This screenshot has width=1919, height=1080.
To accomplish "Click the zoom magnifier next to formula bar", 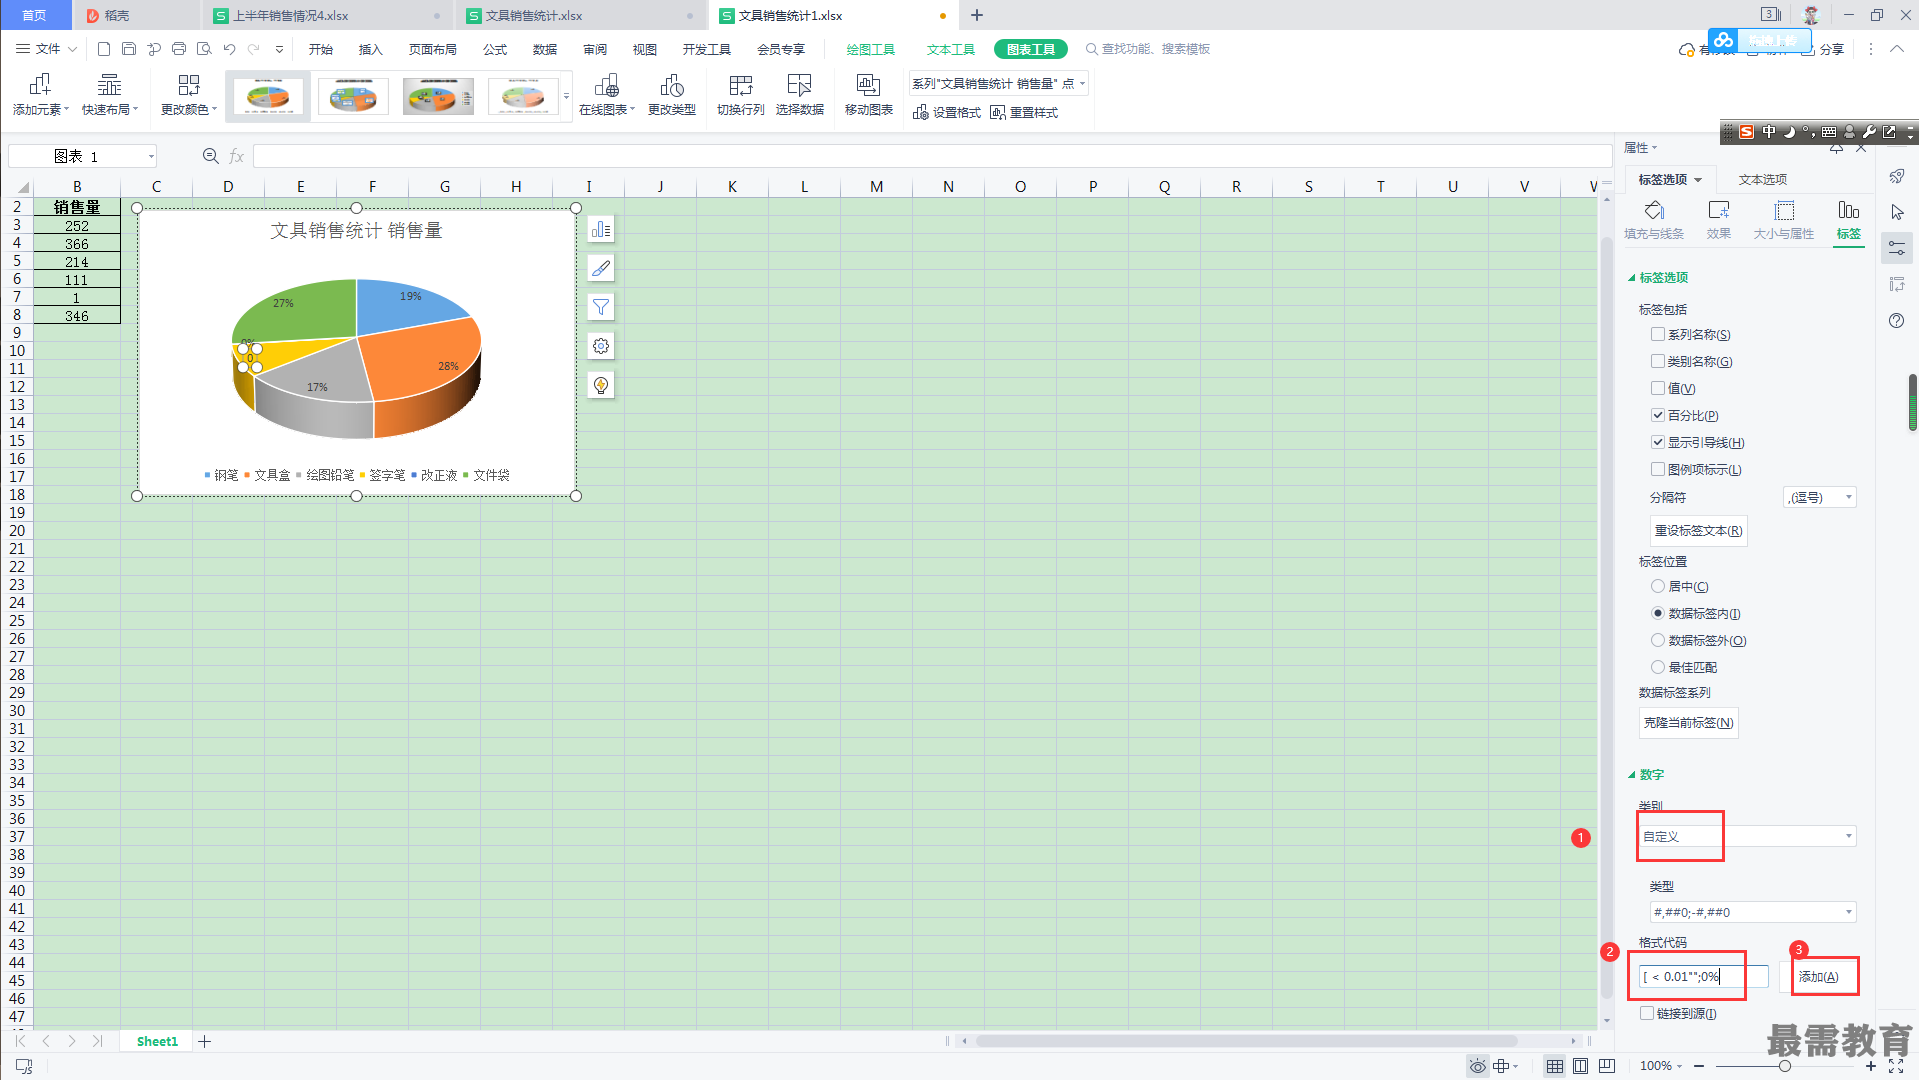I will click(x=210, y=156).
